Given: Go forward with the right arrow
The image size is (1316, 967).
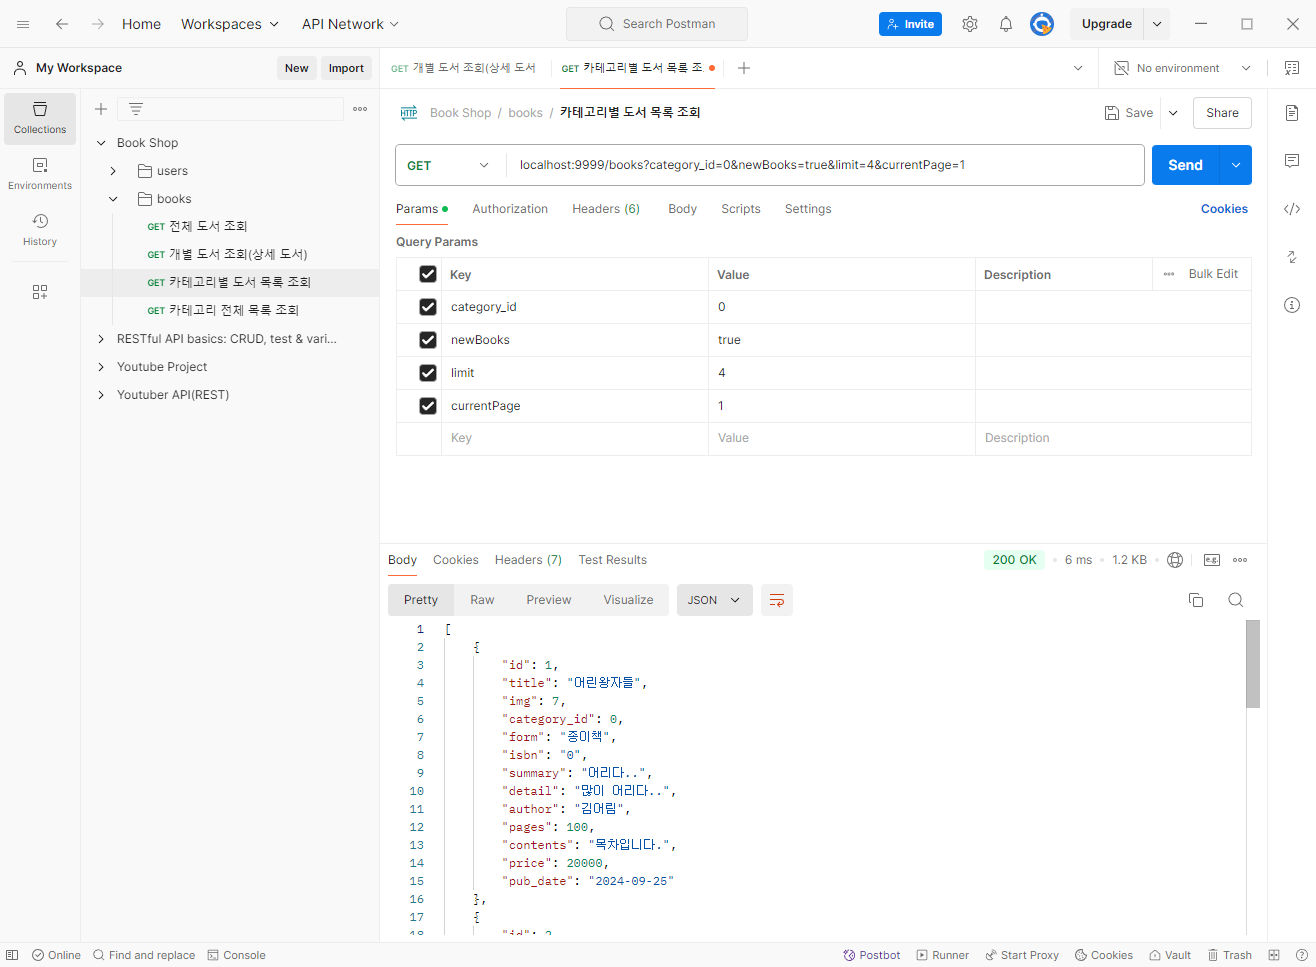Looking at the screenshot, I should click(x=98, y=24).
